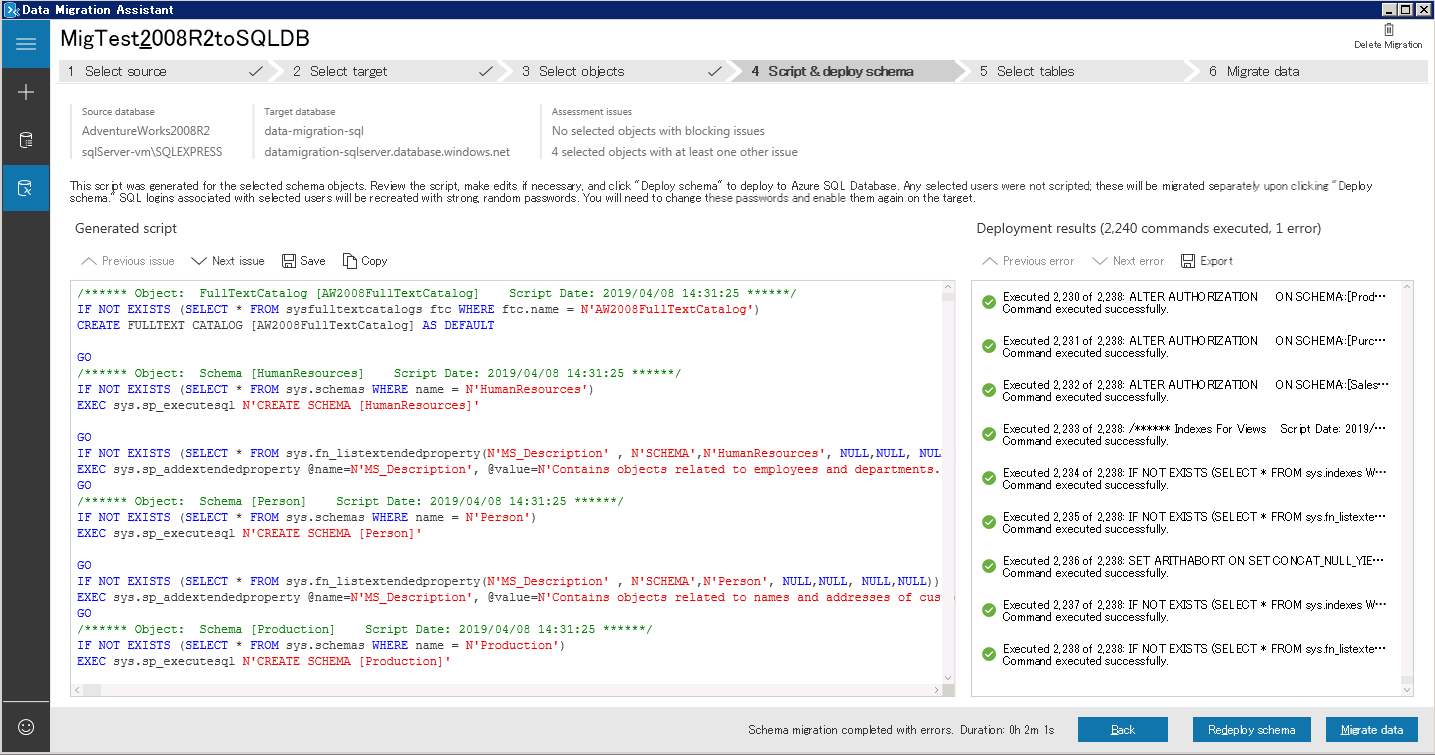Open the hamburger navigation menu
Image resolution: width=1435 pixels, height=755 pixels.
point(26,44)
